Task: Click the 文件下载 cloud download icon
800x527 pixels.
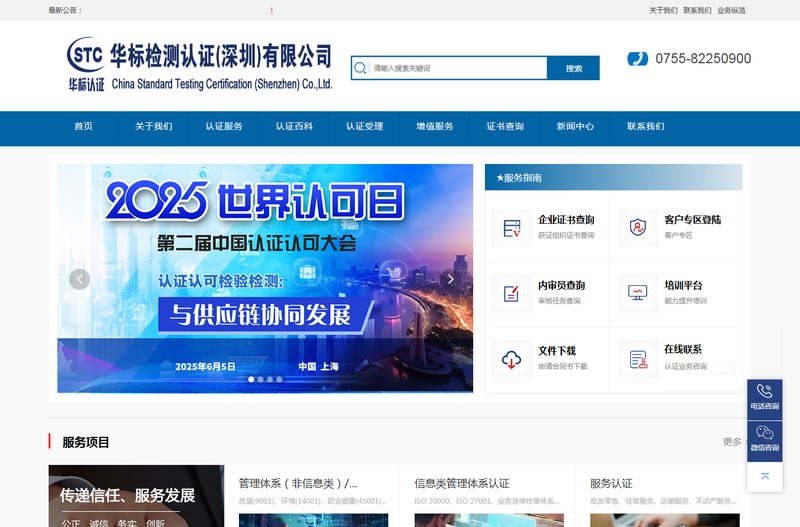Action: pos(511,359)
